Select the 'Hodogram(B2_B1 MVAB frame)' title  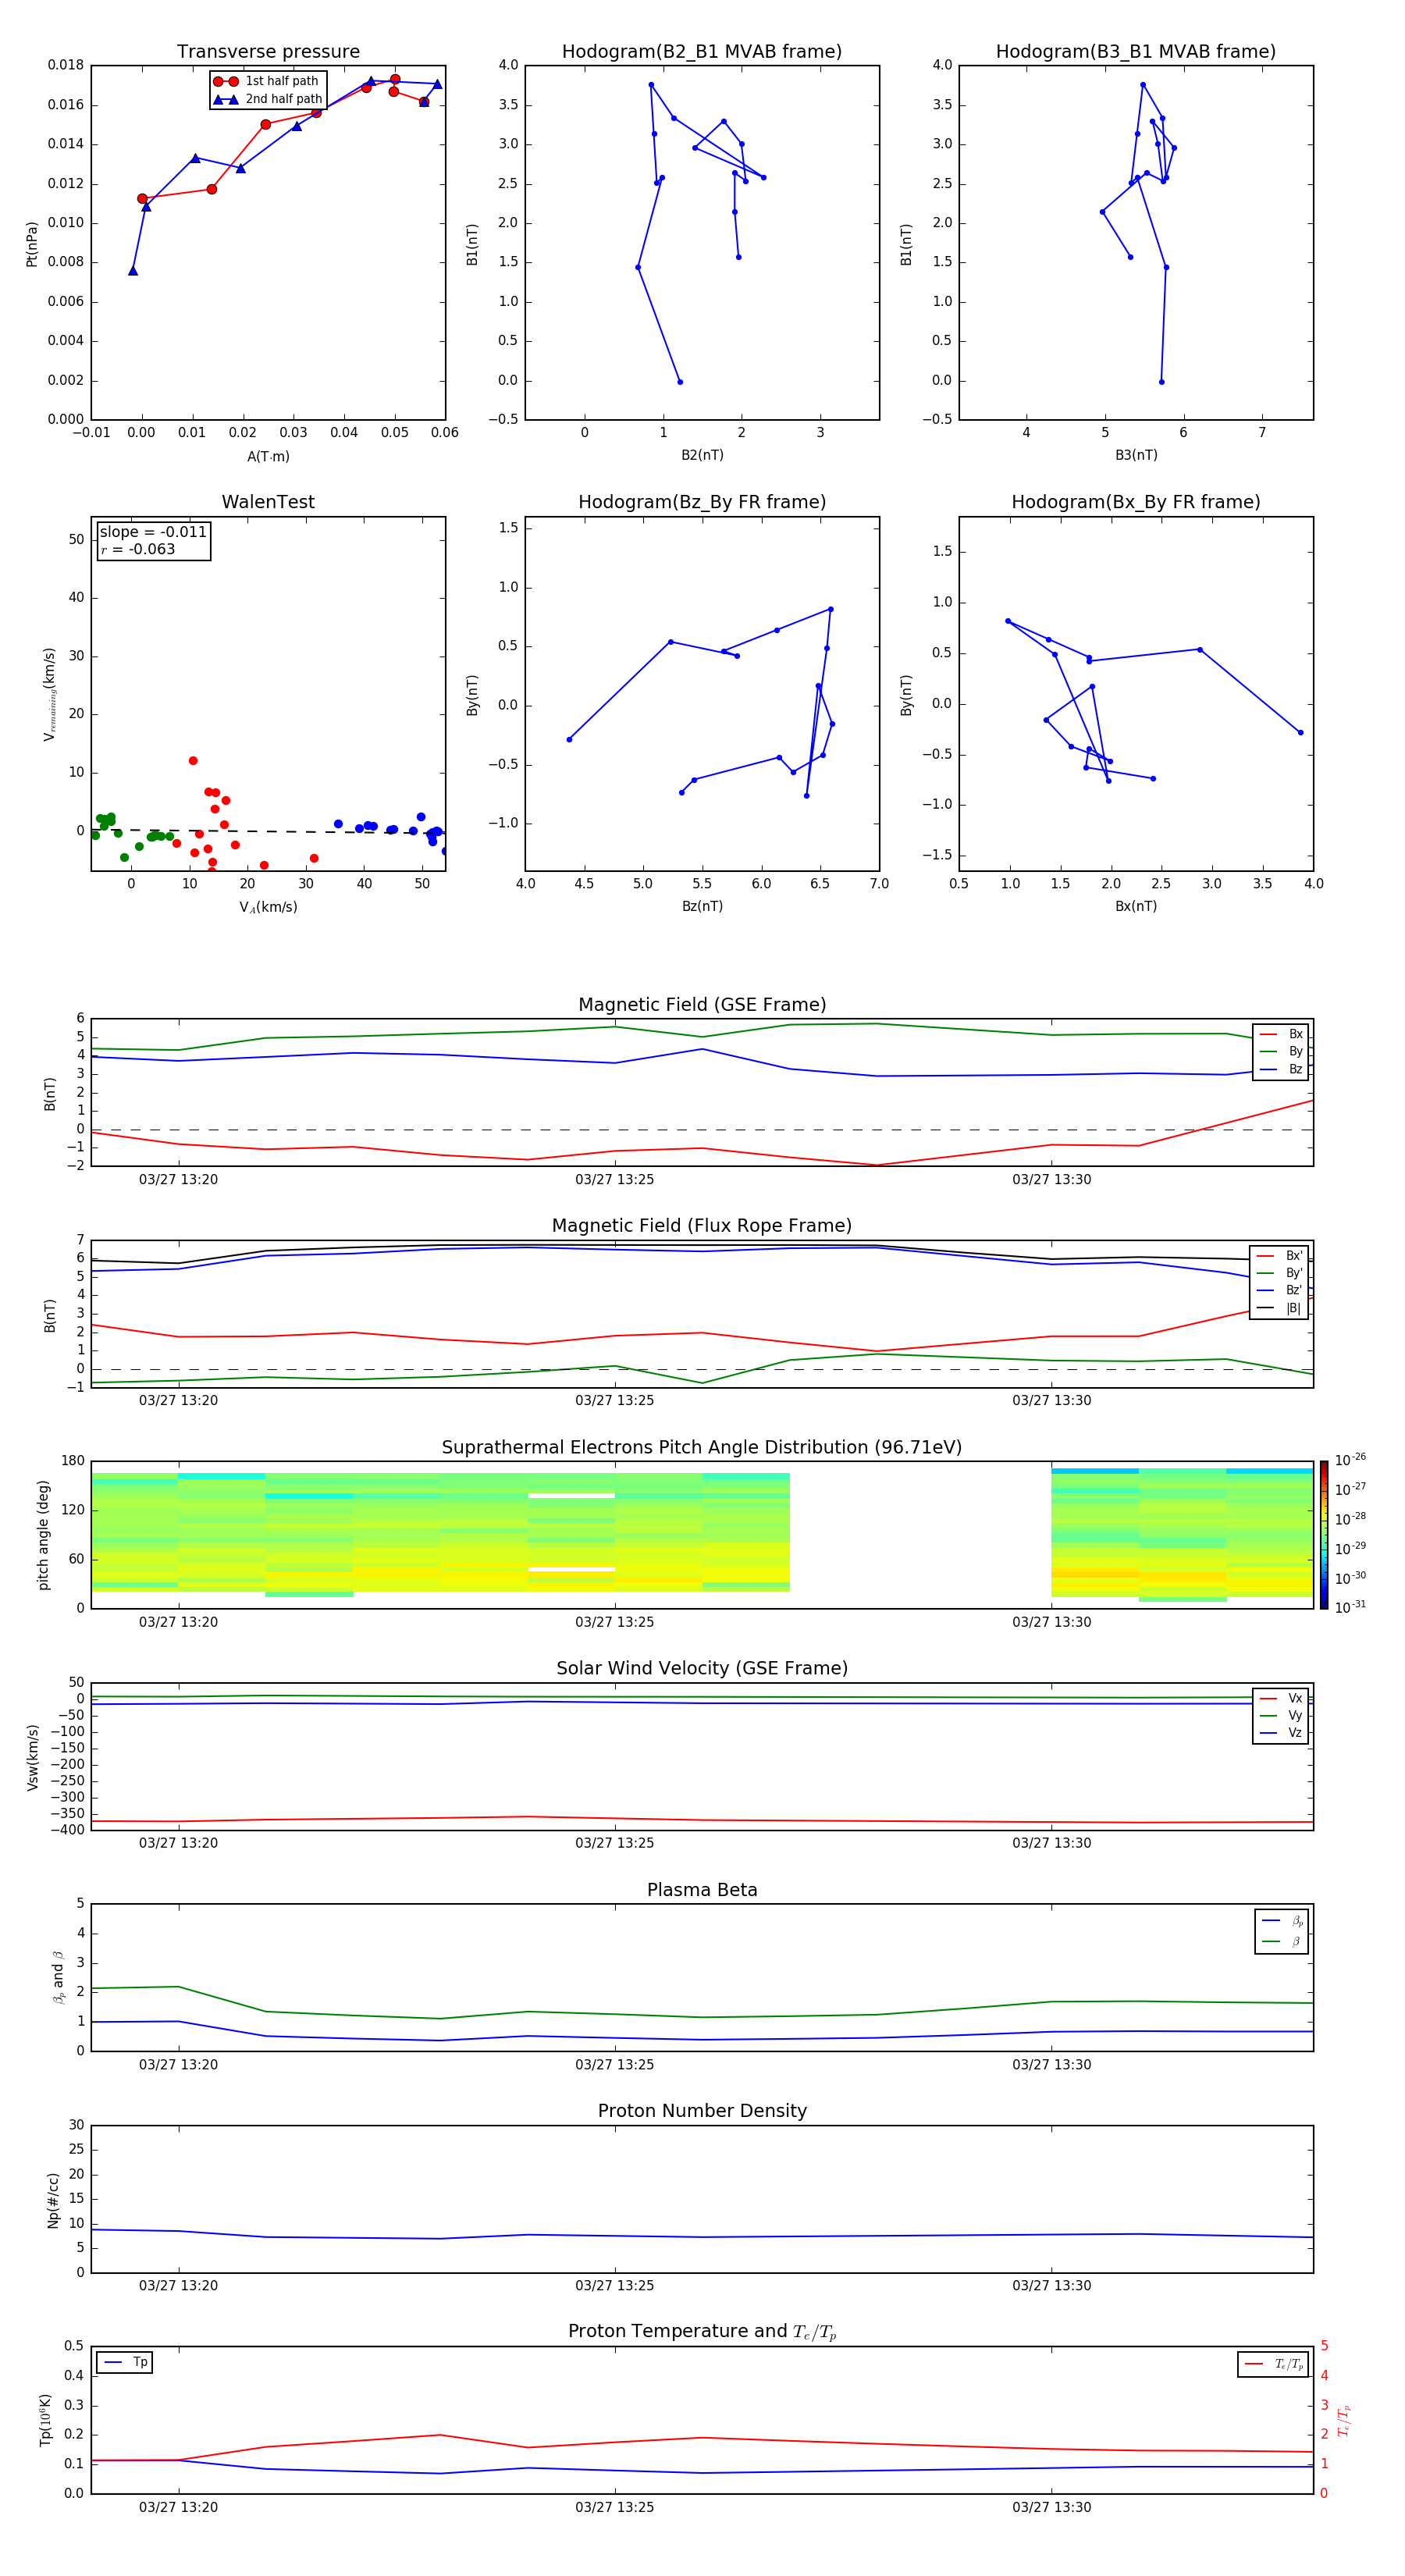pyautogui.click(x=702, y=52)
